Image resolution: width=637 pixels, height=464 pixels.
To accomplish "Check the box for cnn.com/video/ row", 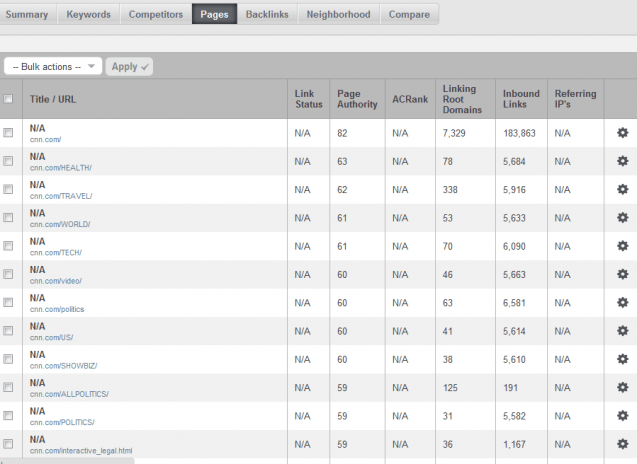I will 8,274.
